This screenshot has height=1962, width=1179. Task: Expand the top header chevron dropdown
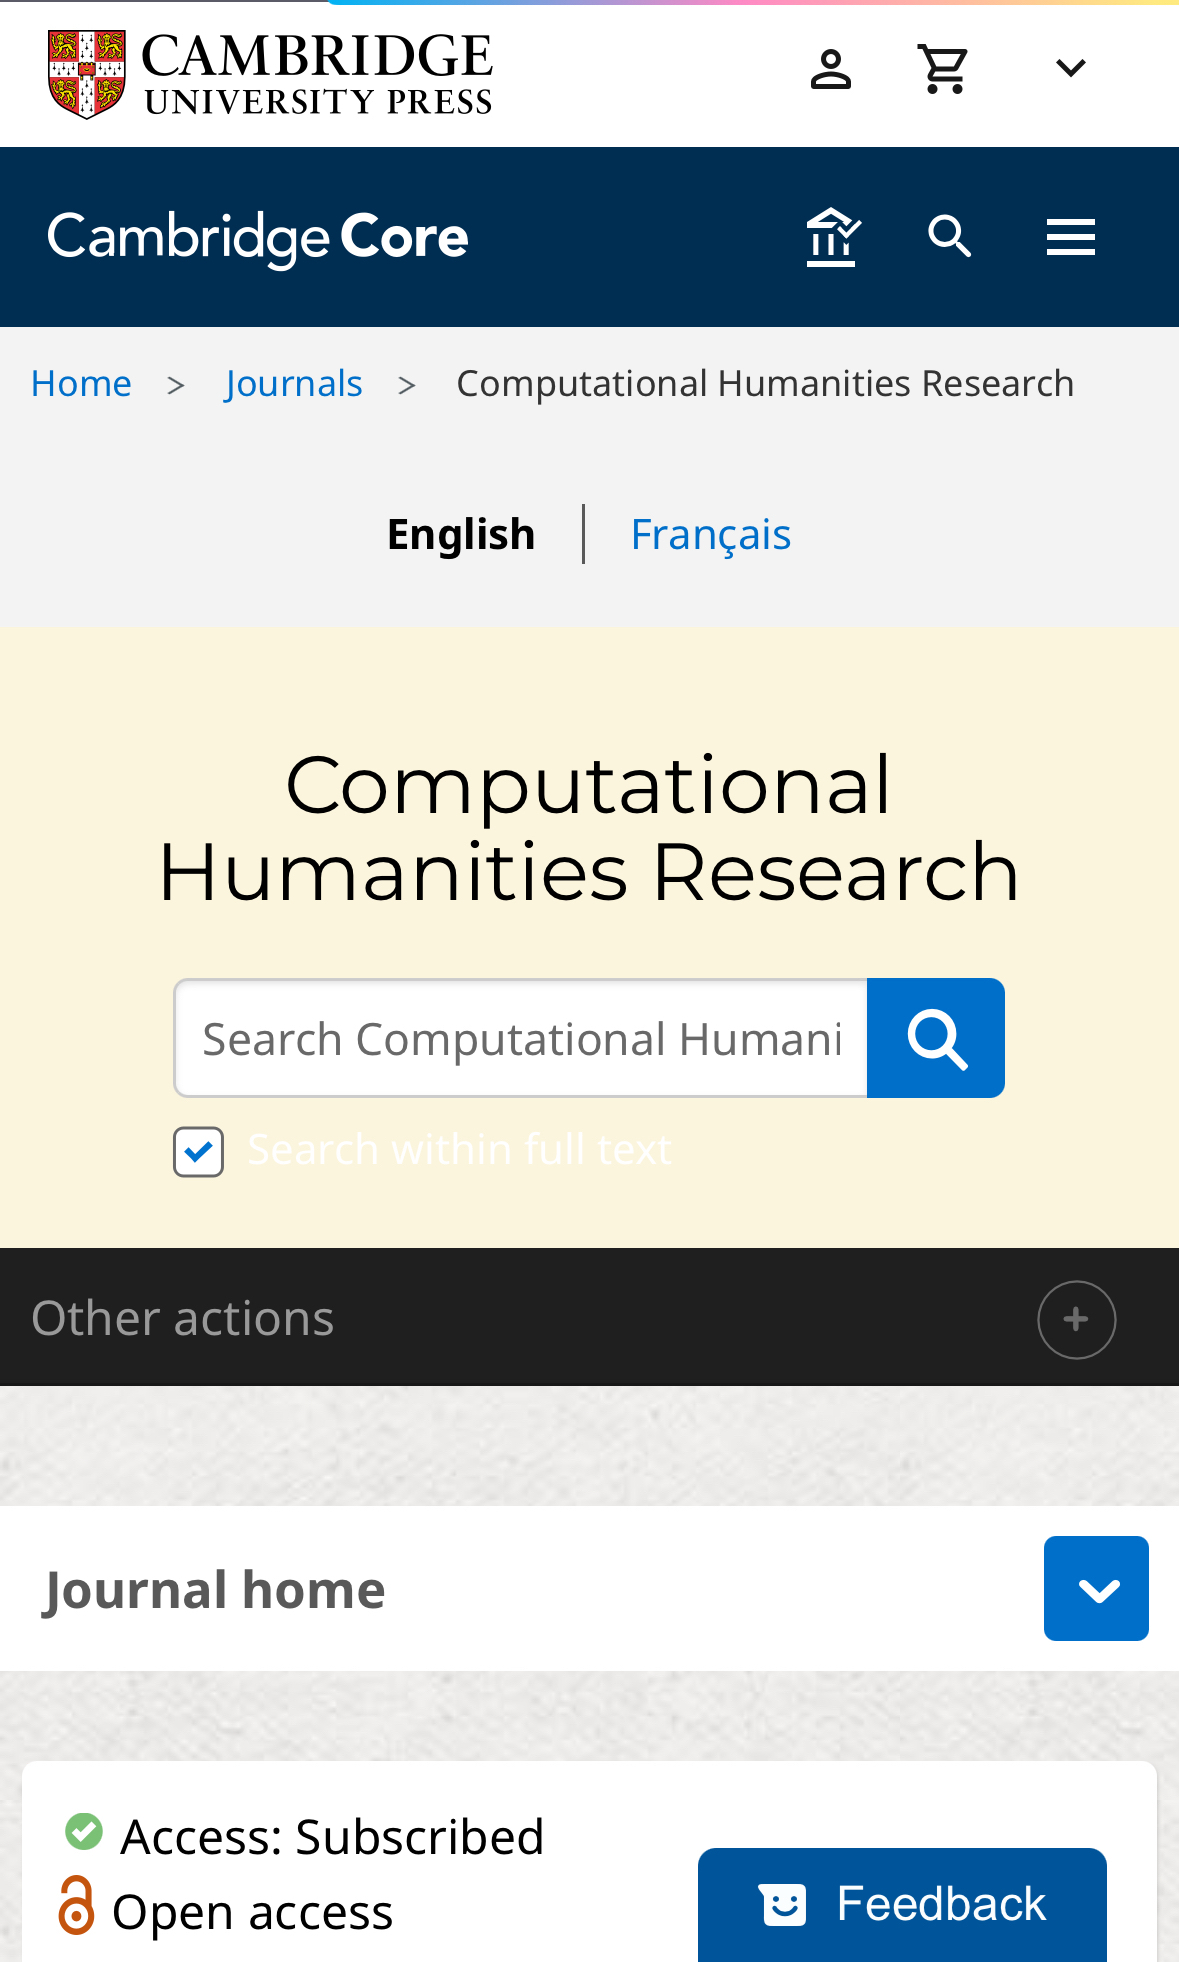tap(1070, 68)
